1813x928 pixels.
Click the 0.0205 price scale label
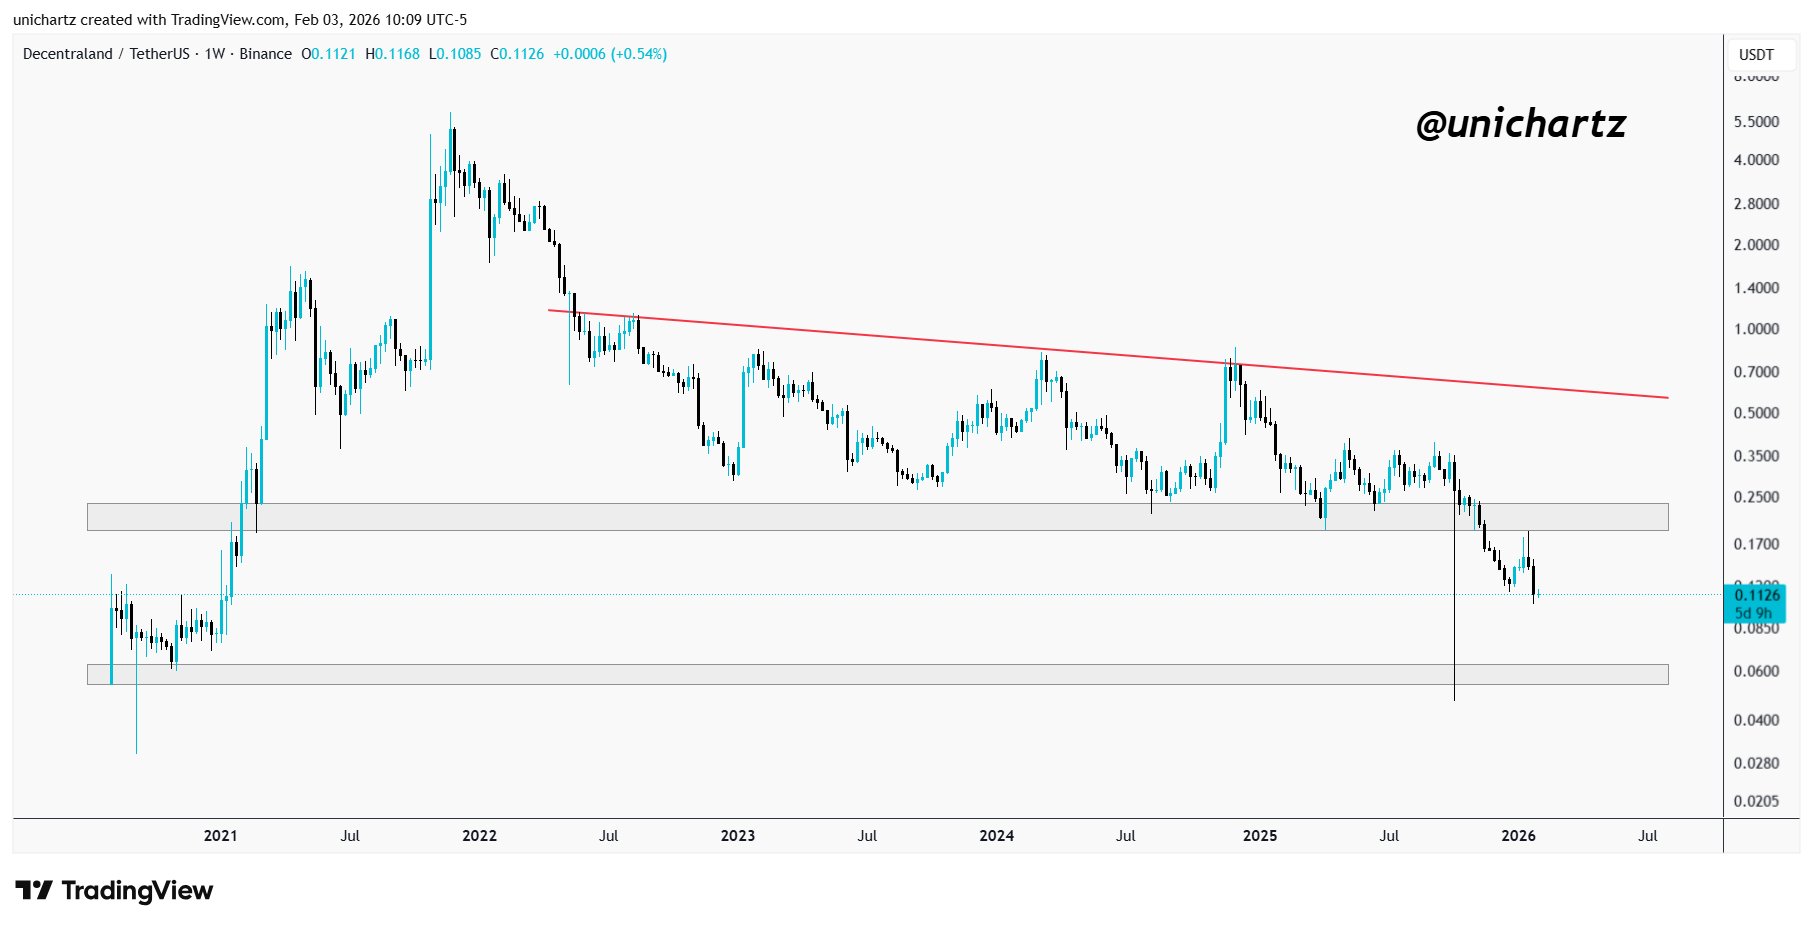pyautogui.click(x=1756, y=801)
